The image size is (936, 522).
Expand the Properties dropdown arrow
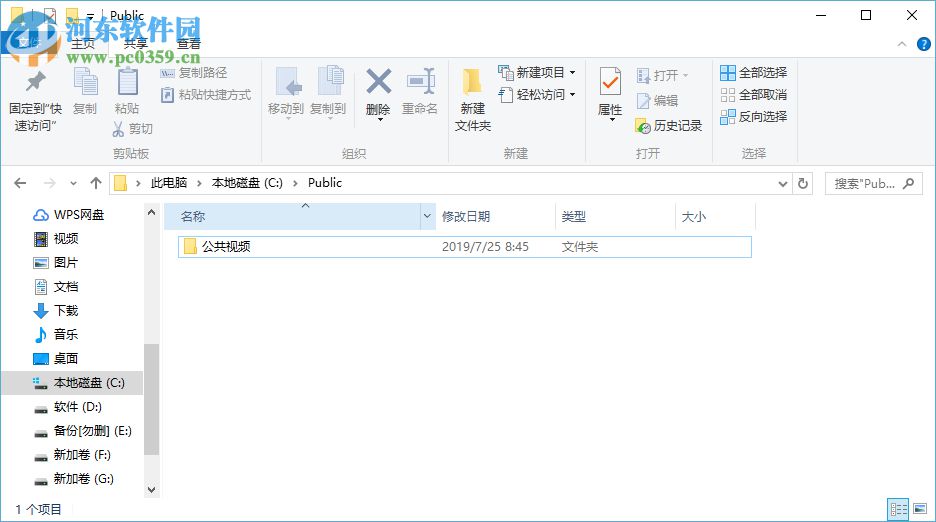coord(612,120)
